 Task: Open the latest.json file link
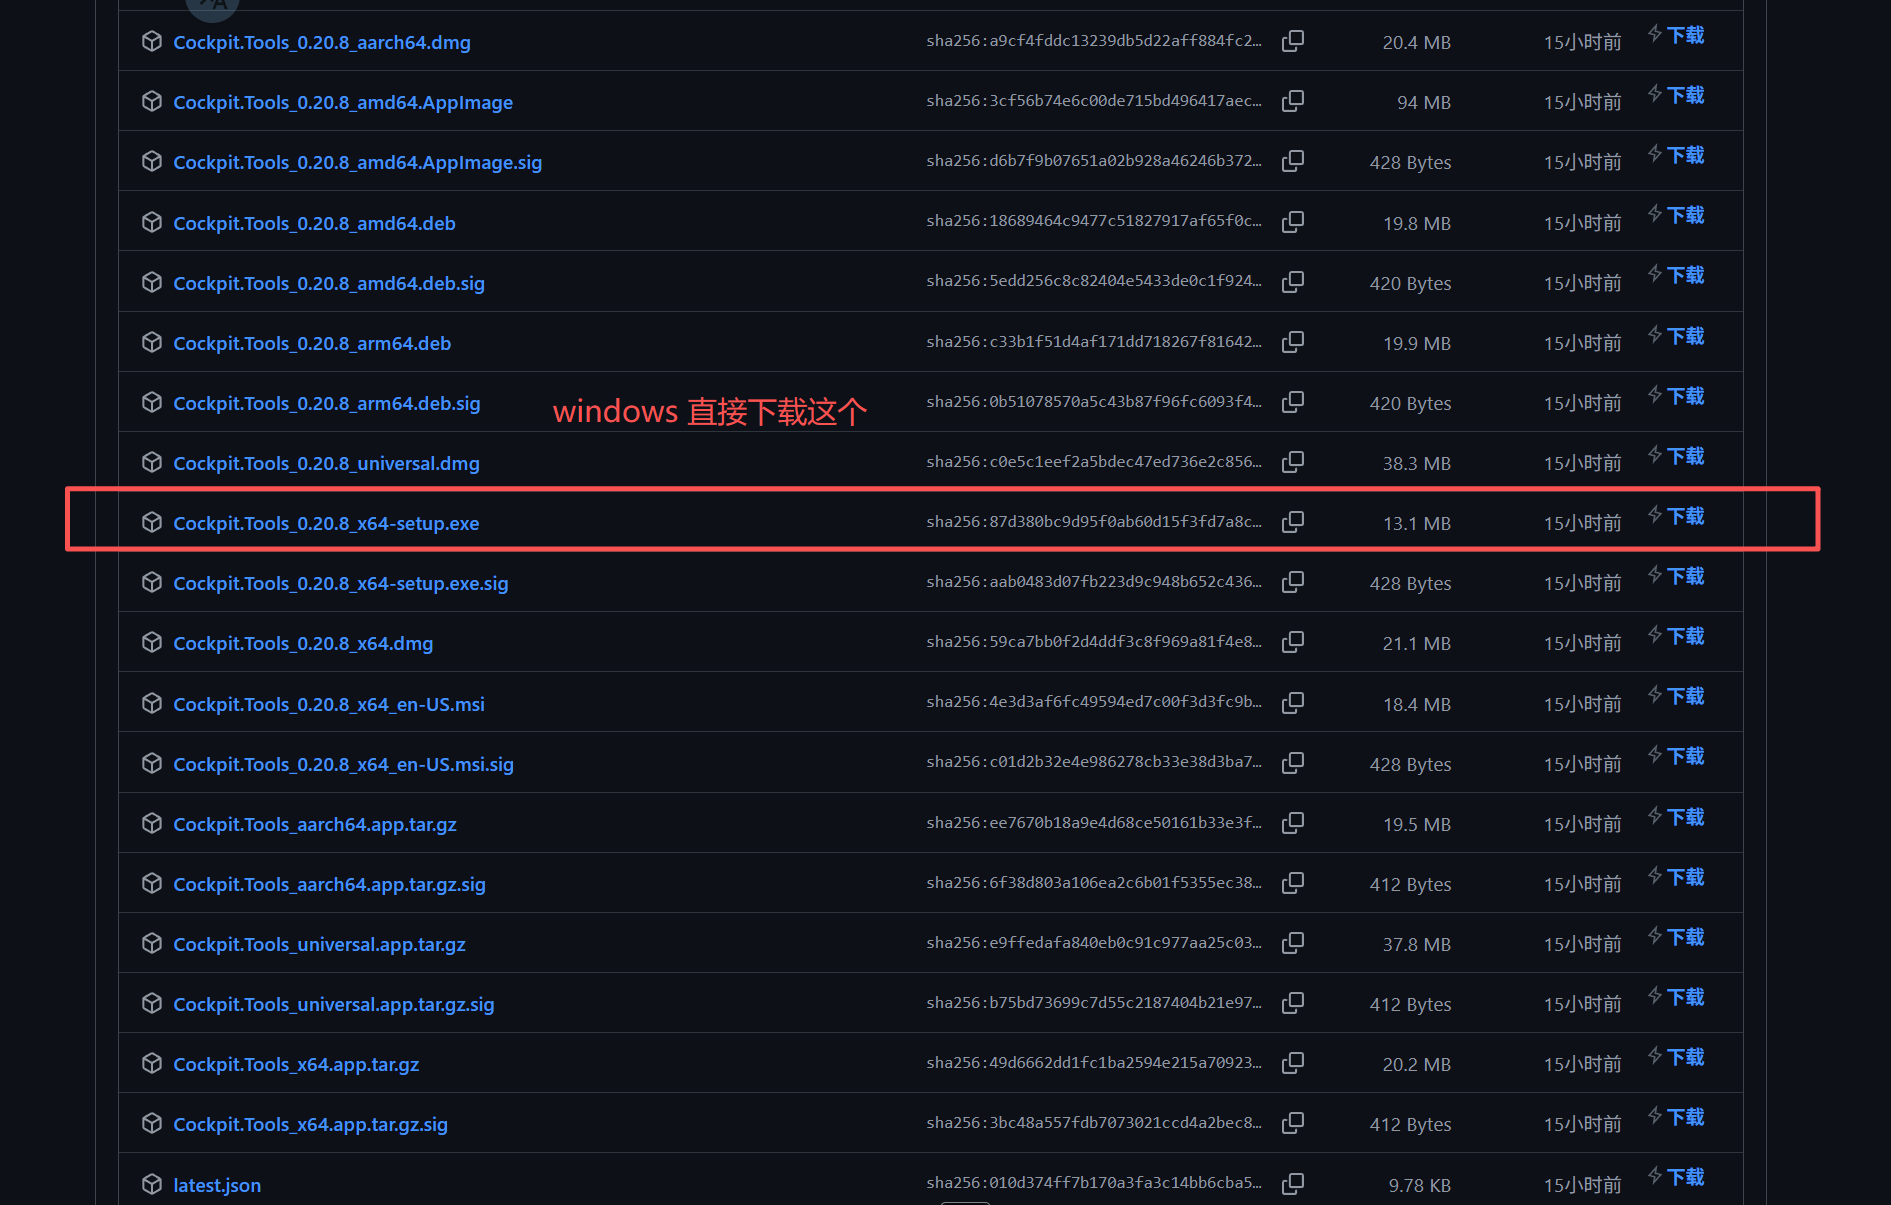(x=217, y=1185)
